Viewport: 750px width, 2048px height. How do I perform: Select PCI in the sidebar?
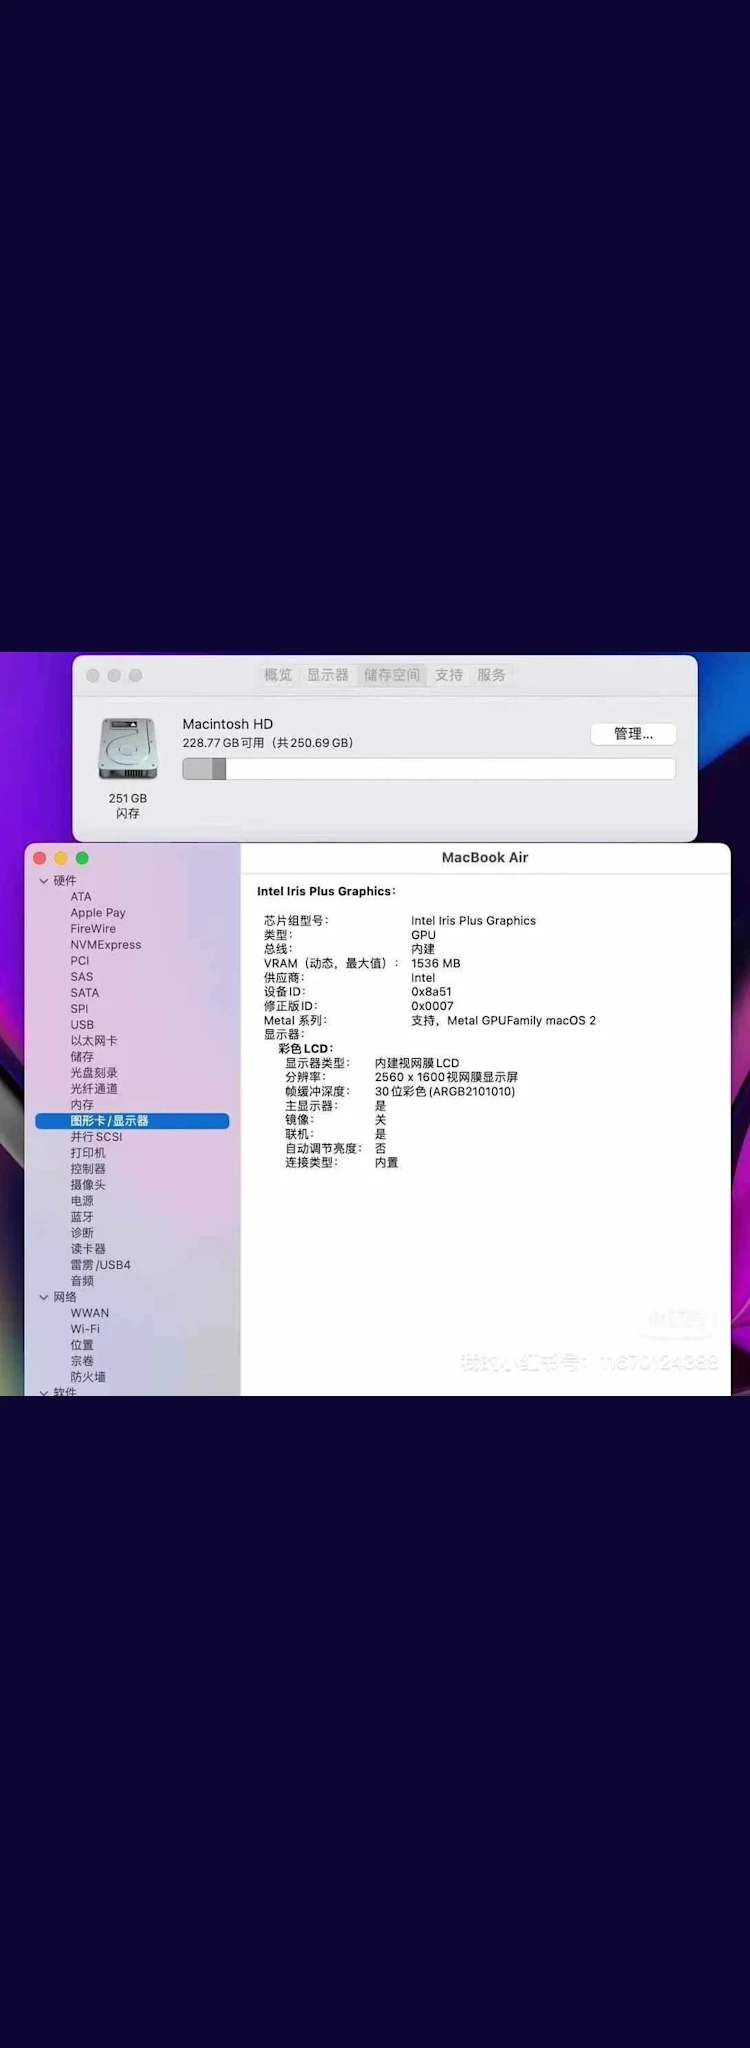click(x=80, y=961)
